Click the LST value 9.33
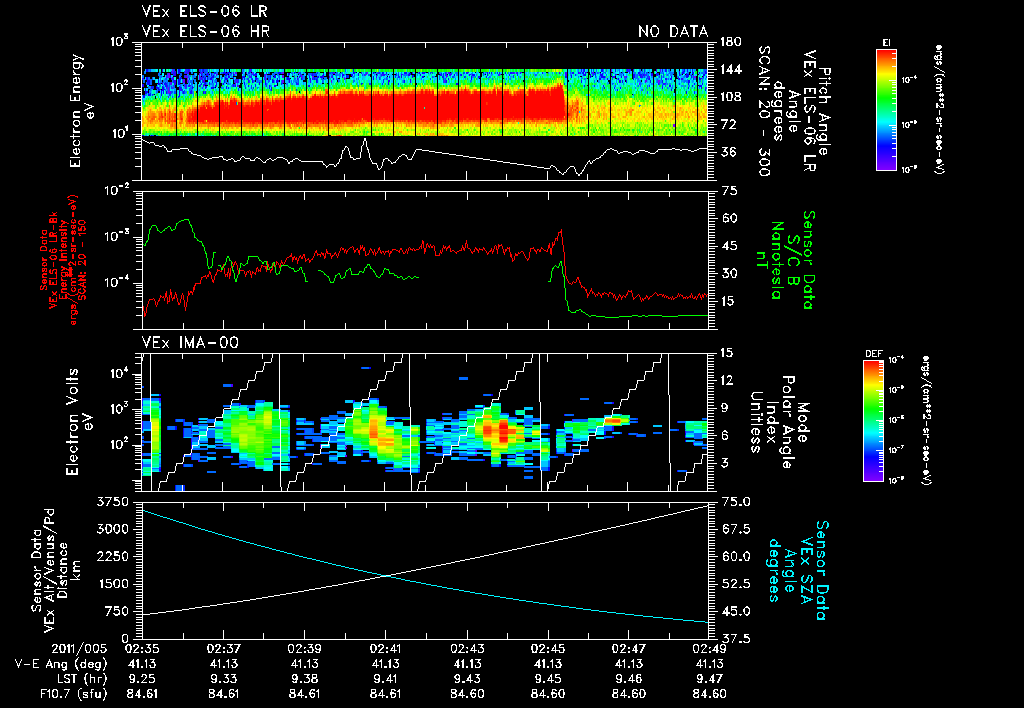 coord(223,679)
